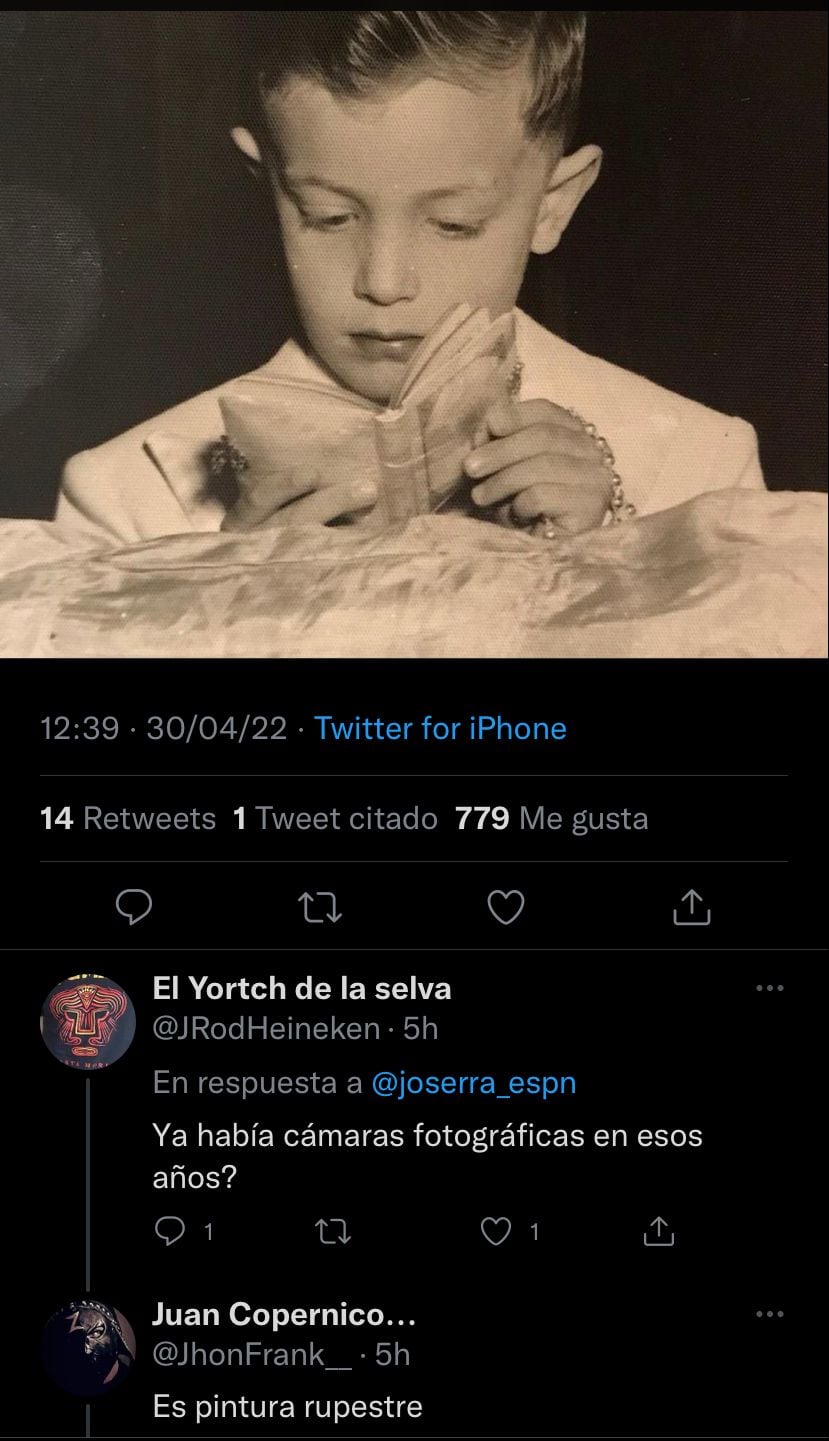The width and height of the screenshot is (829, 1441).
Task: Open more options for Juan Copernico's reply
Action: [769, 1314]
